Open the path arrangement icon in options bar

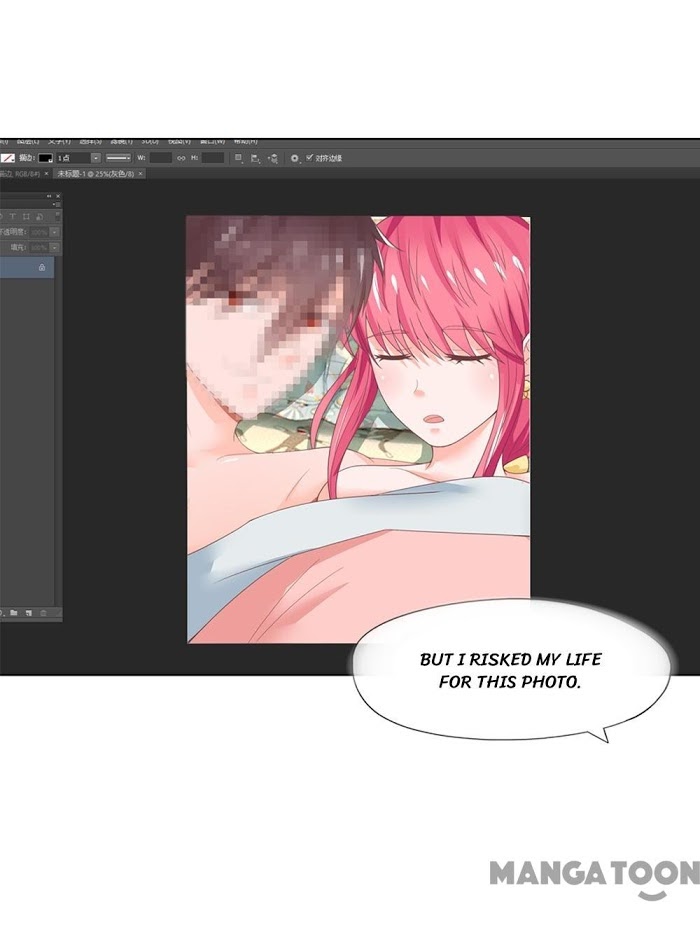point(273,158)
